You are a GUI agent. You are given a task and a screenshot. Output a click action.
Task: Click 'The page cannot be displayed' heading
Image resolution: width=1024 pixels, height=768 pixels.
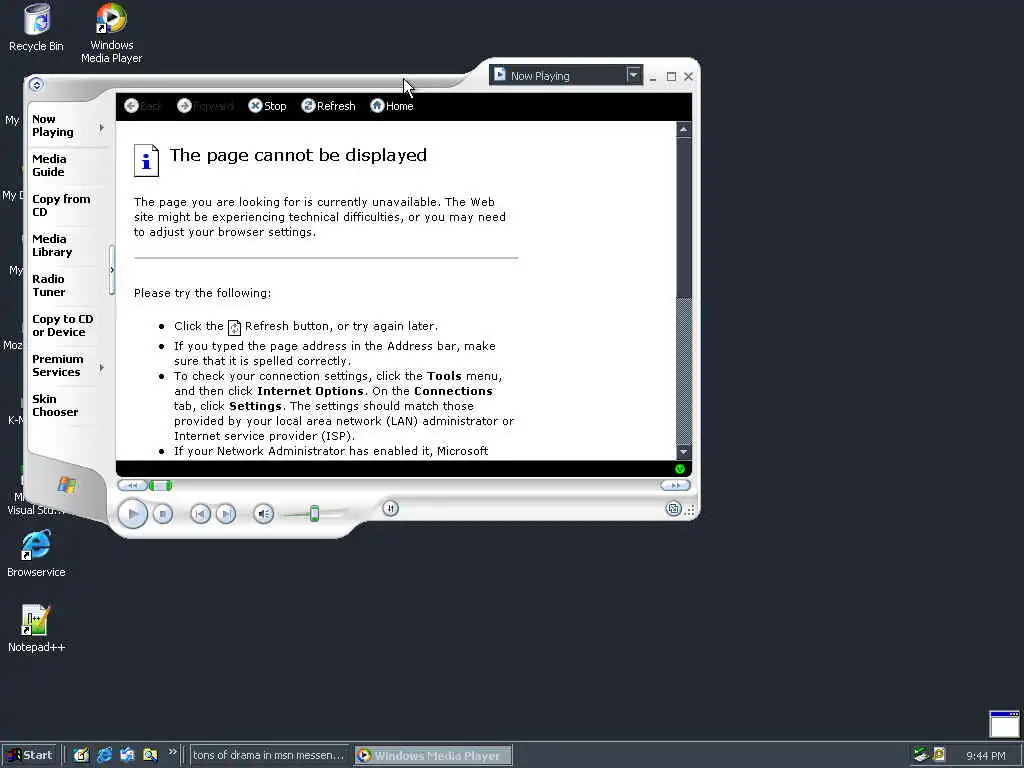pos(298,155)
